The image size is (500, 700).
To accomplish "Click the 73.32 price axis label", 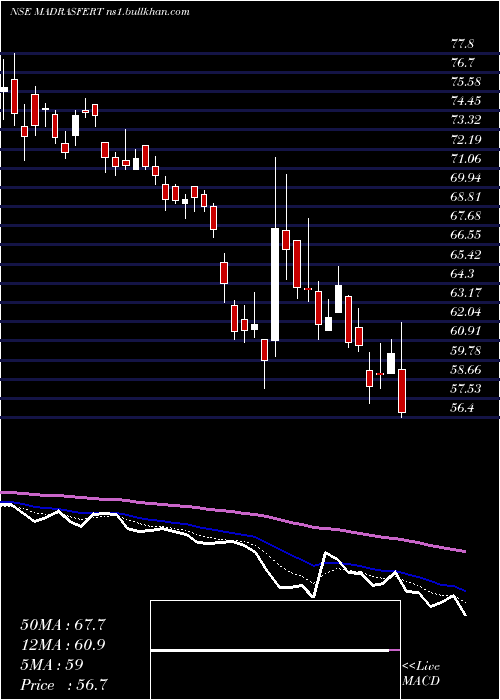I will pyautogui.click(x=466, y=121).
